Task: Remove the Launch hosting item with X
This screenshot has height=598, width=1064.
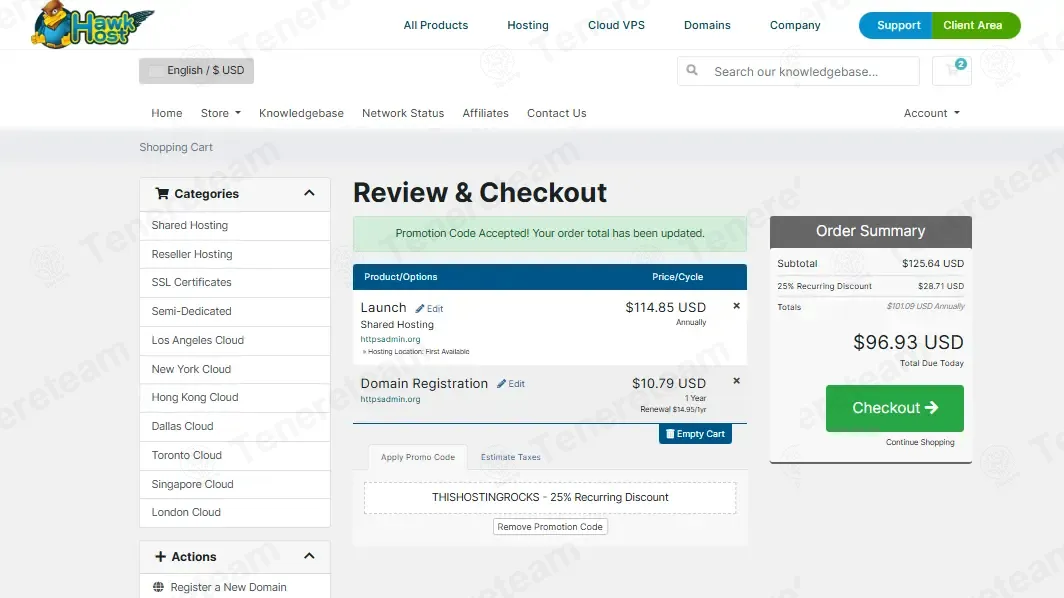Action: tap(736, 306)
